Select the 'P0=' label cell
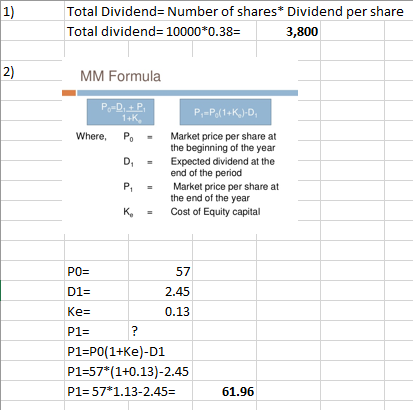This screenshot has width=413, height=410. coord(96,271)
